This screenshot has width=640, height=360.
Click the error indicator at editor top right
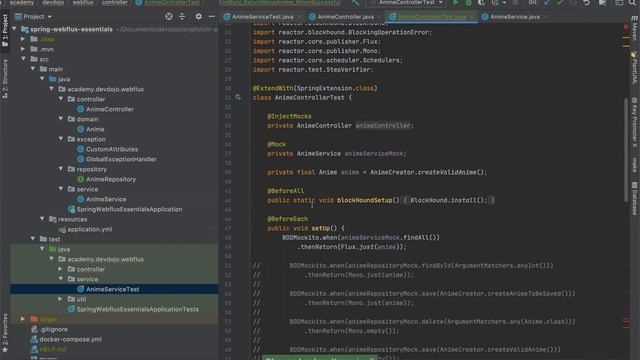[626, 27]
